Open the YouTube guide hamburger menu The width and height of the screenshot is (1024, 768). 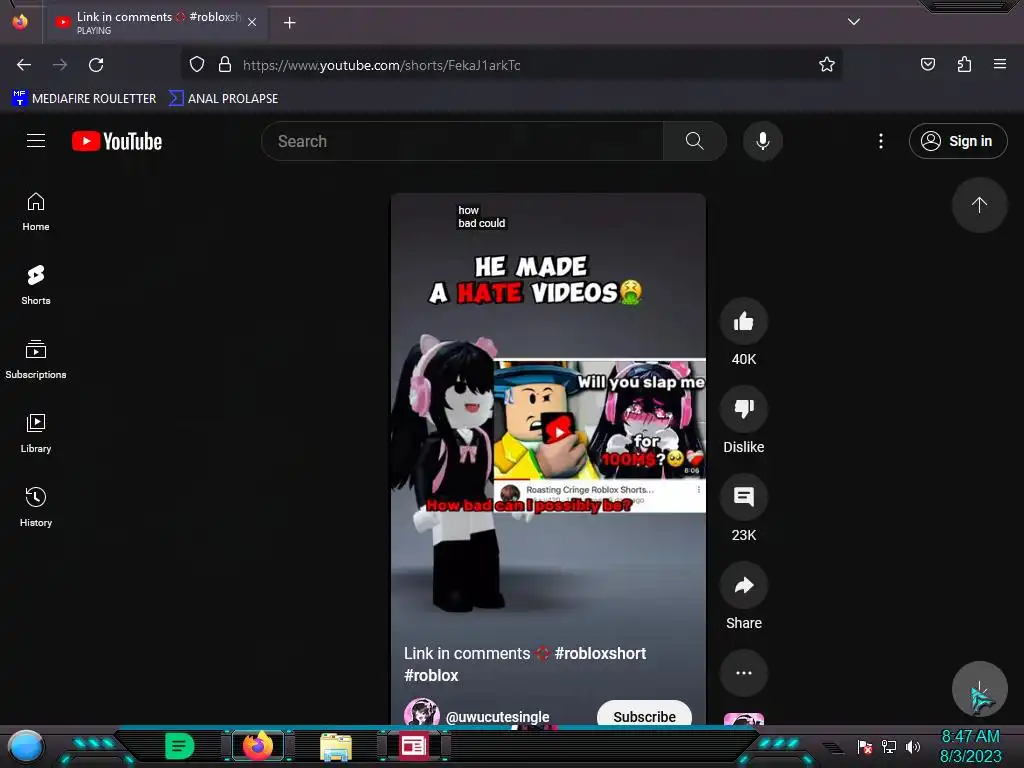(36, 140)
